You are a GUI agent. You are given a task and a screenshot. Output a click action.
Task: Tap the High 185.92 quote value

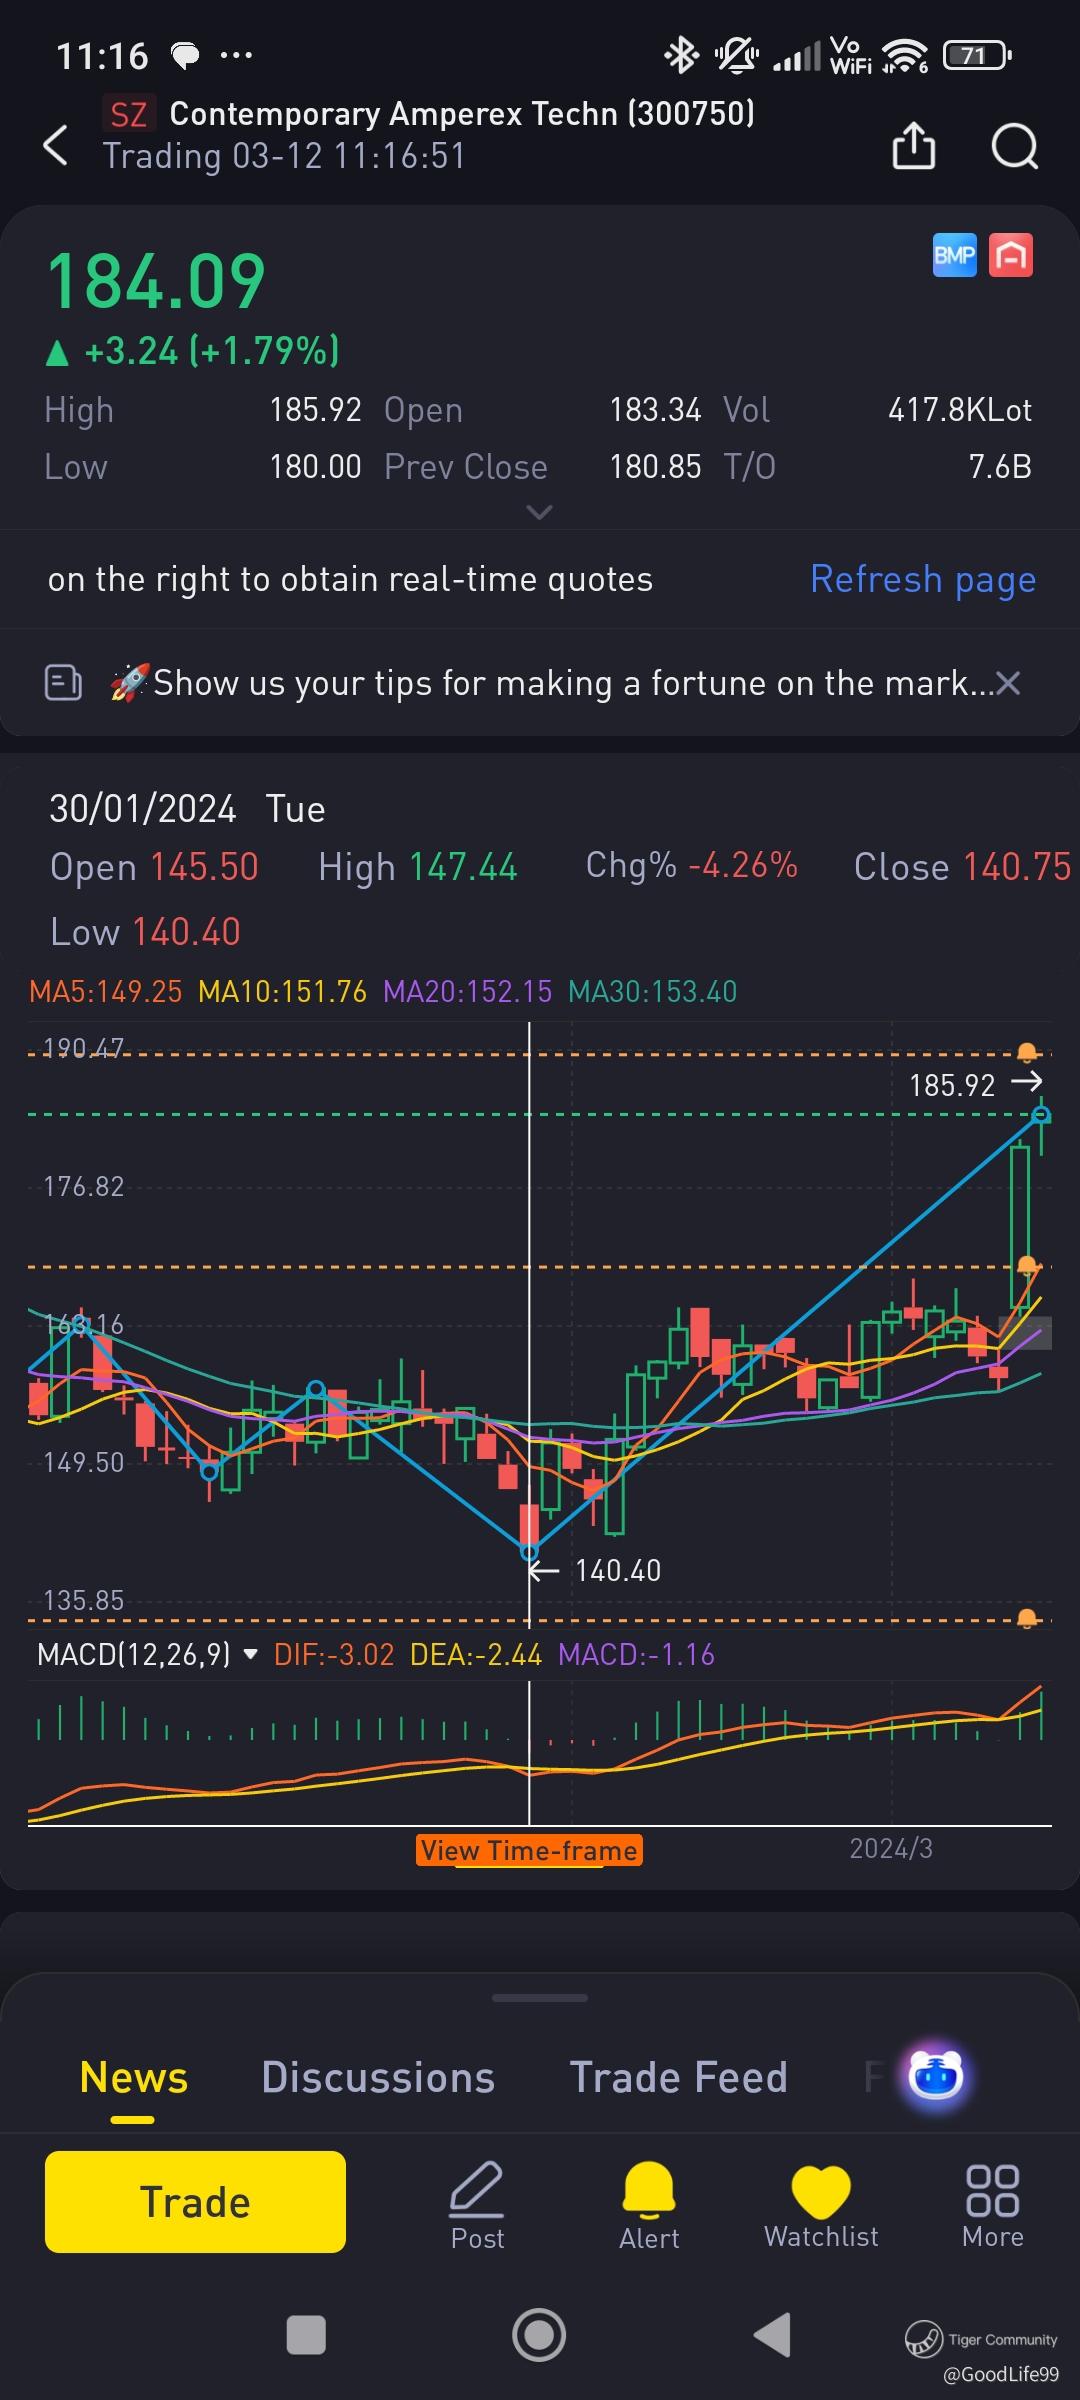point(315,410)
